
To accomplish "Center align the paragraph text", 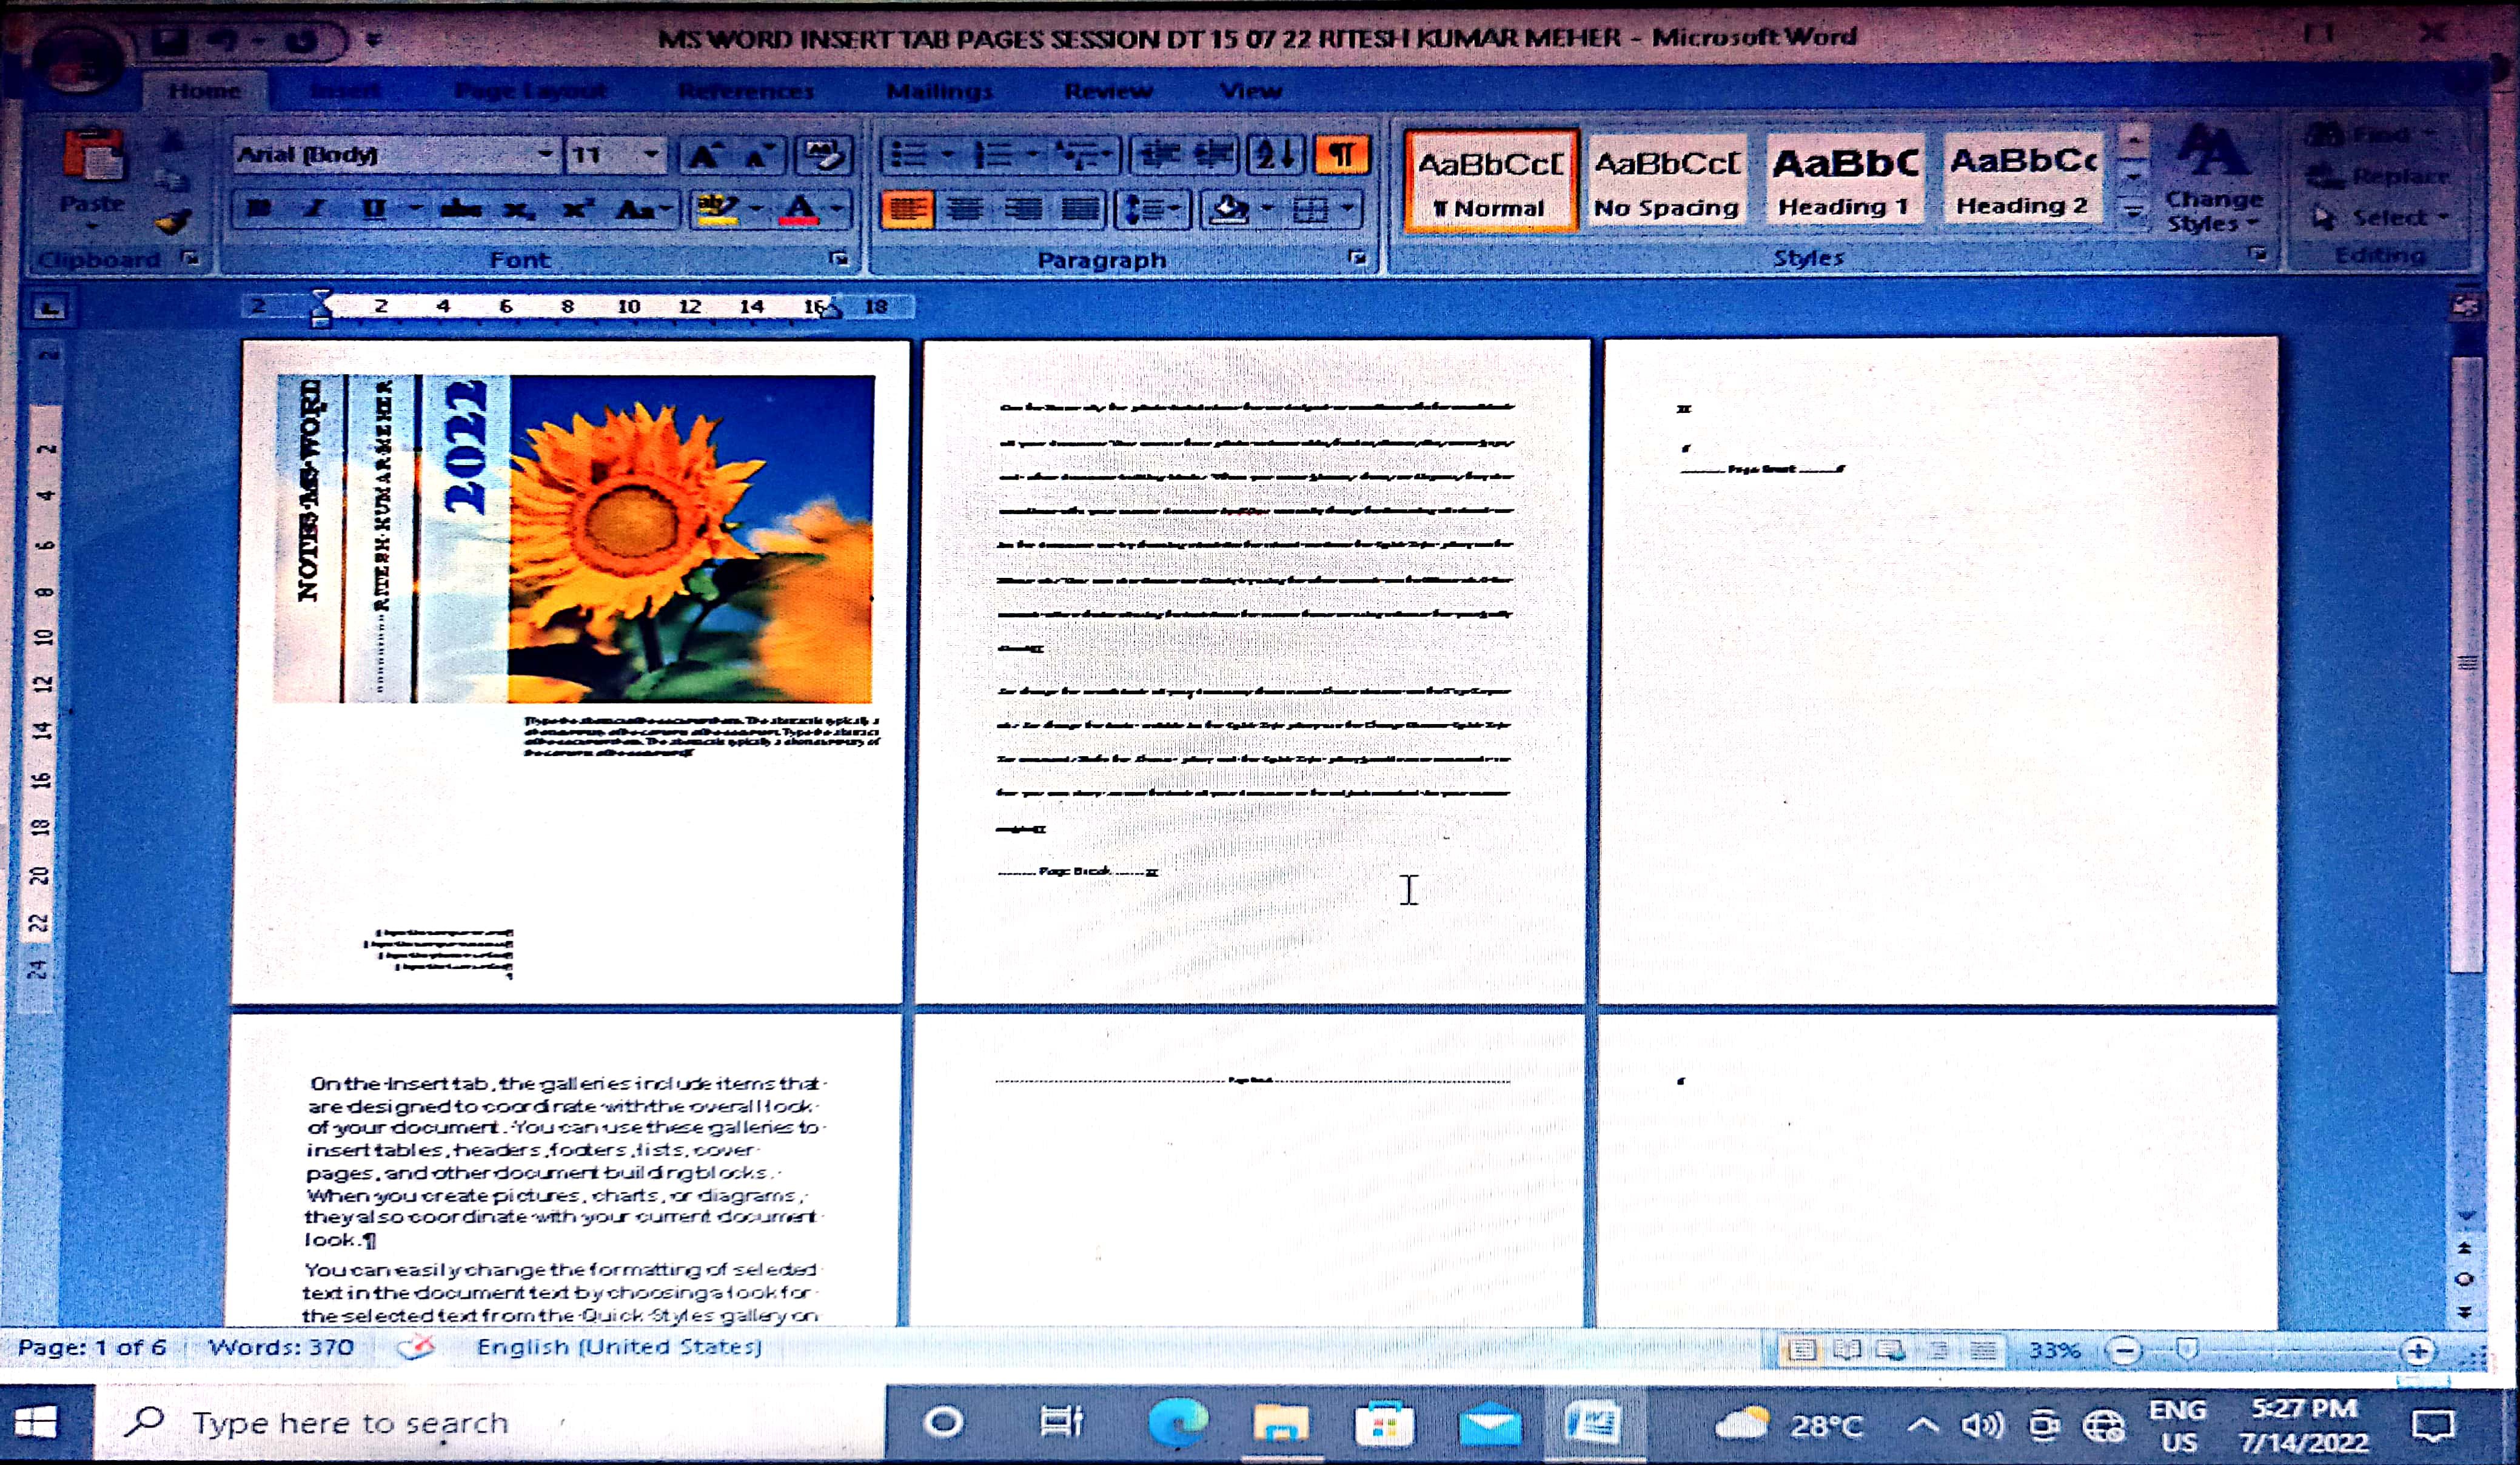I will tap(965, 209).
